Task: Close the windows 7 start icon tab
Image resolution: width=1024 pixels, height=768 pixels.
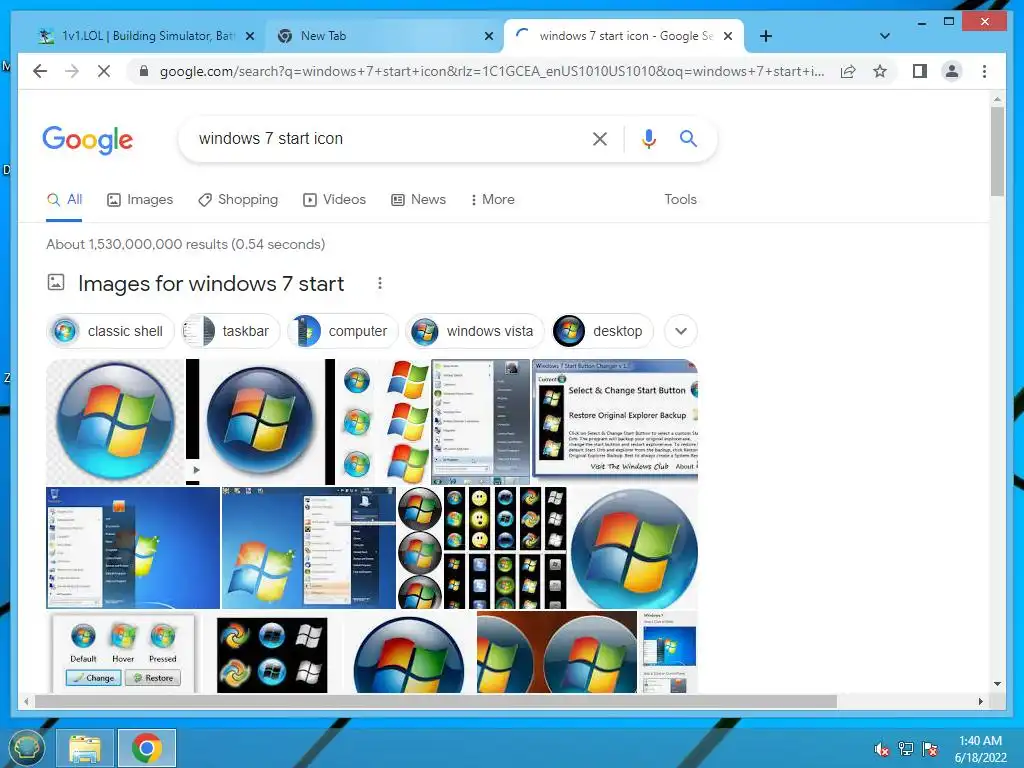Action: pos(728,37)
